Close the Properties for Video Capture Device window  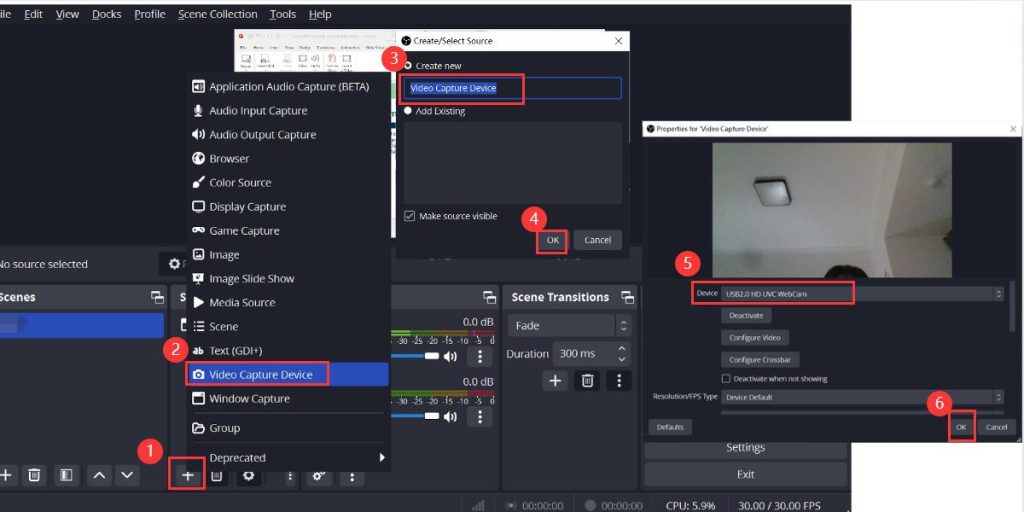coord(1013,129)
